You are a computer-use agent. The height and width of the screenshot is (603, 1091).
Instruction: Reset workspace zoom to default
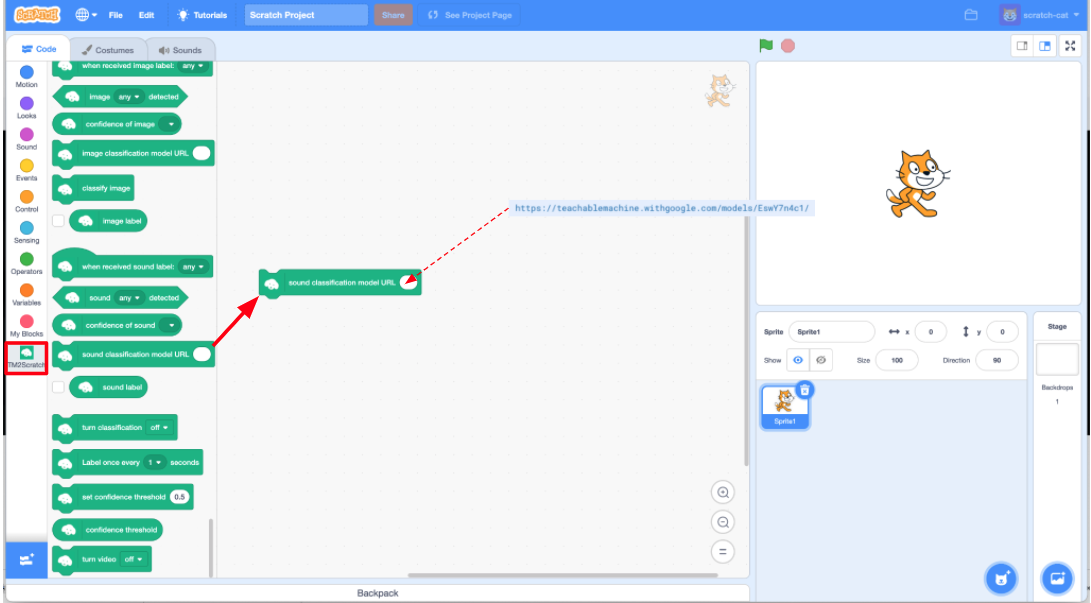pyautogui.click(x=723, y=552)
